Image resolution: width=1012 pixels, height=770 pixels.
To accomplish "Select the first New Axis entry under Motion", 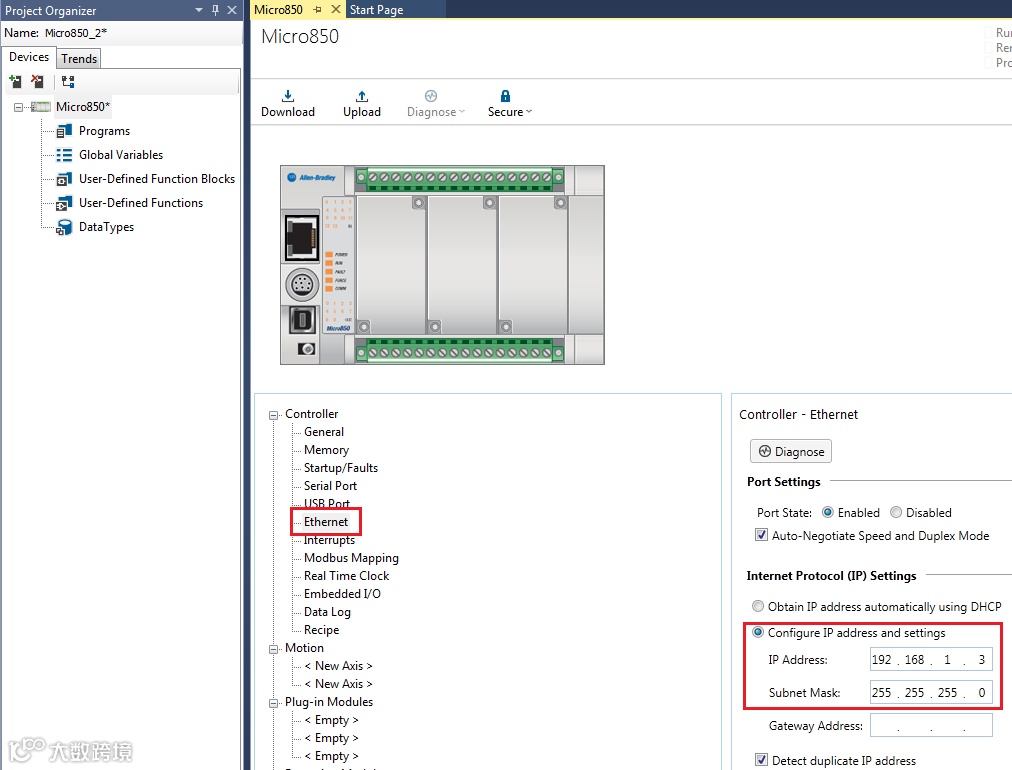I will click(x=338, y=666).
